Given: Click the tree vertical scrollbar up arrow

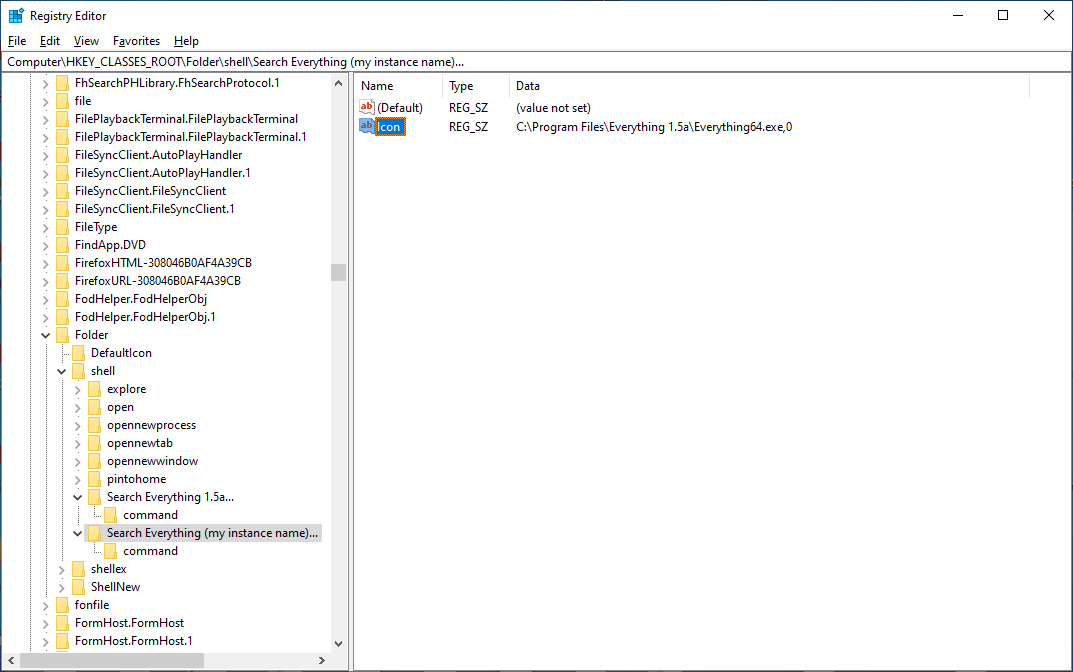Looking at the screenshot, I should [x=338, y=83].
